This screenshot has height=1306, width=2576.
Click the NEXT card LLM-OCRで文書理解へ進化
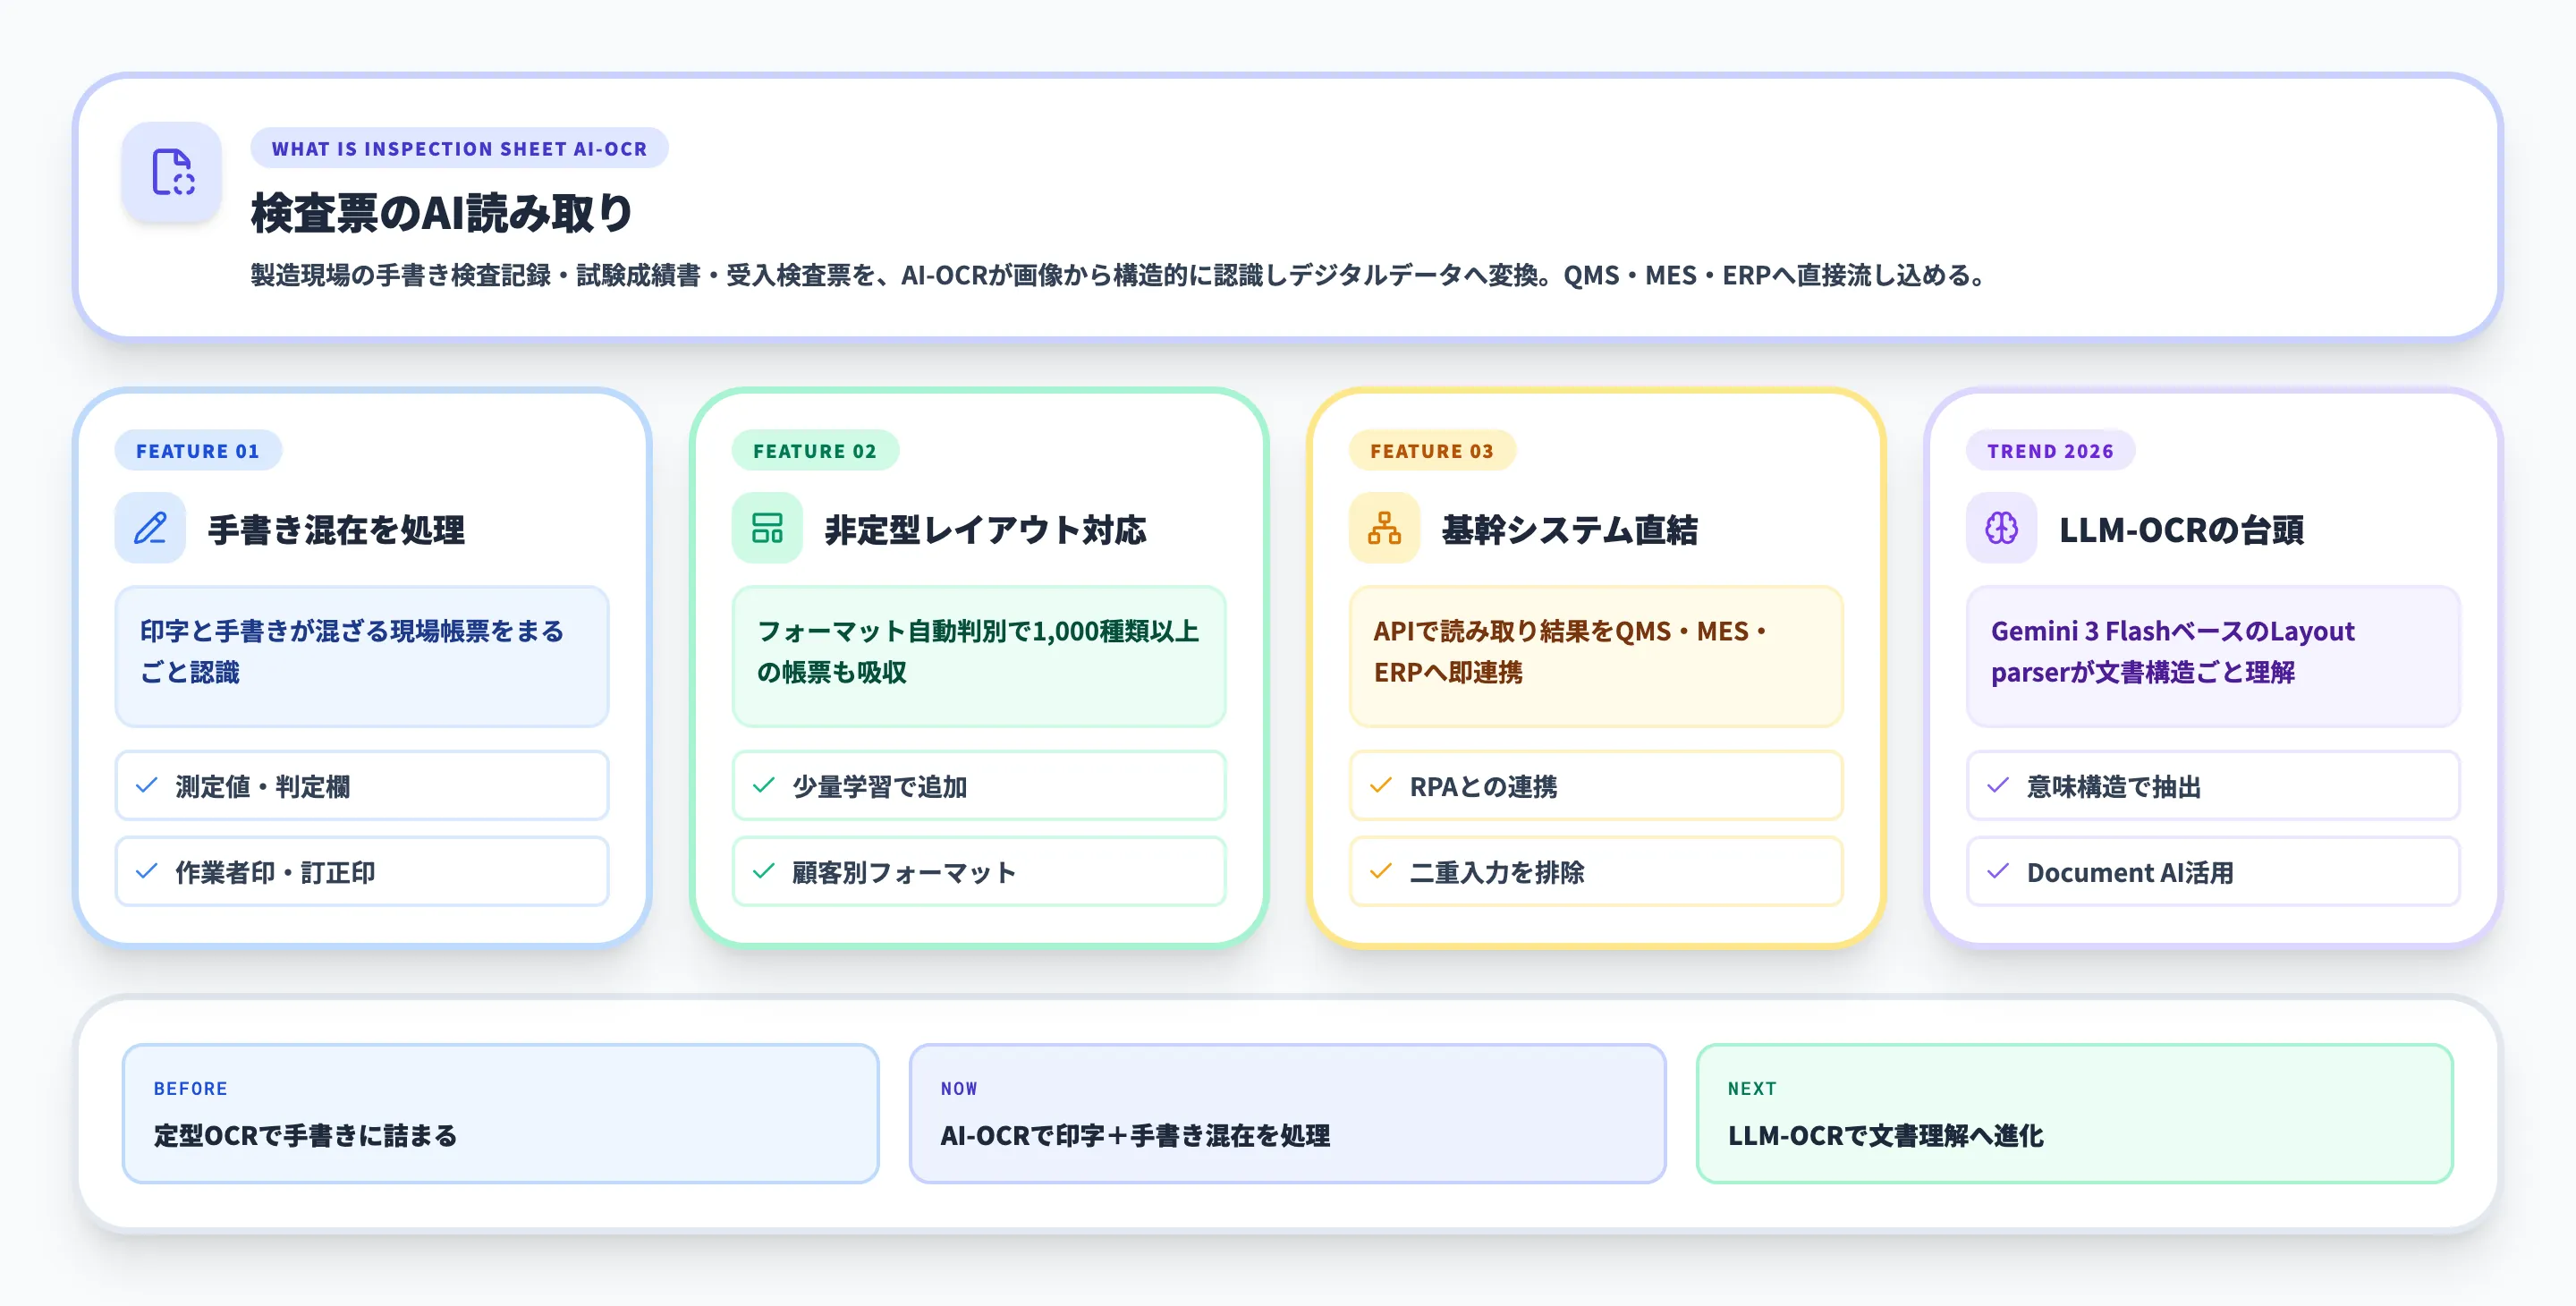click(2074, 1113)
